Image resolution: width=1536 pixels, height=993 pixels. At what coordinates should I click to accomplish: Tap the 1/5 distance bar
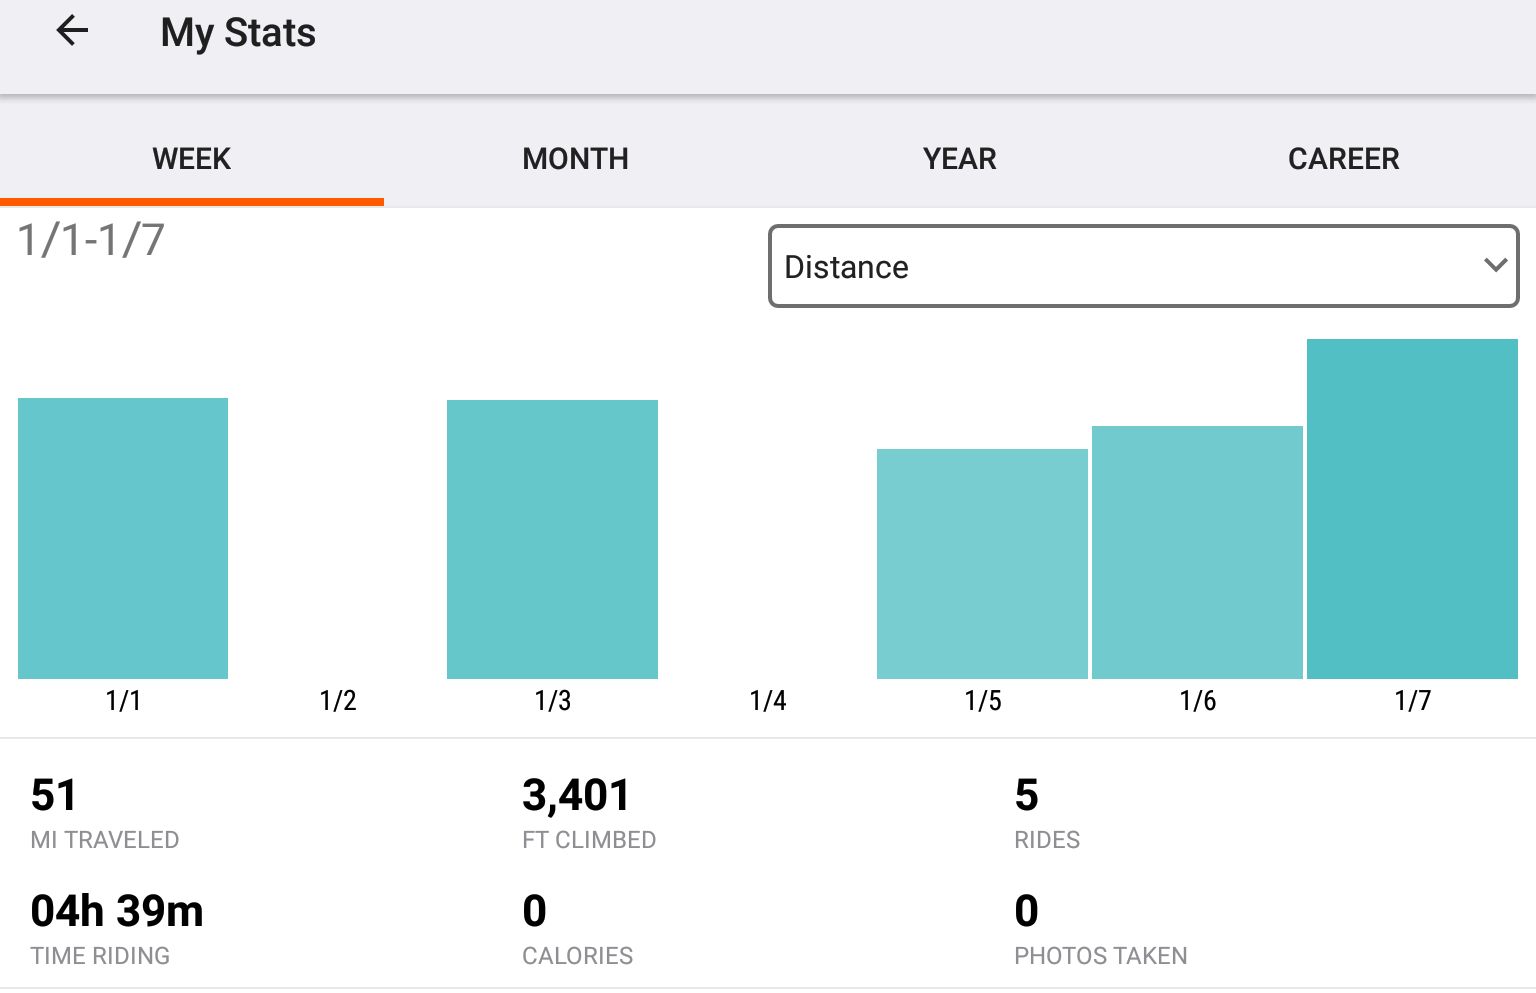point(982,564)
